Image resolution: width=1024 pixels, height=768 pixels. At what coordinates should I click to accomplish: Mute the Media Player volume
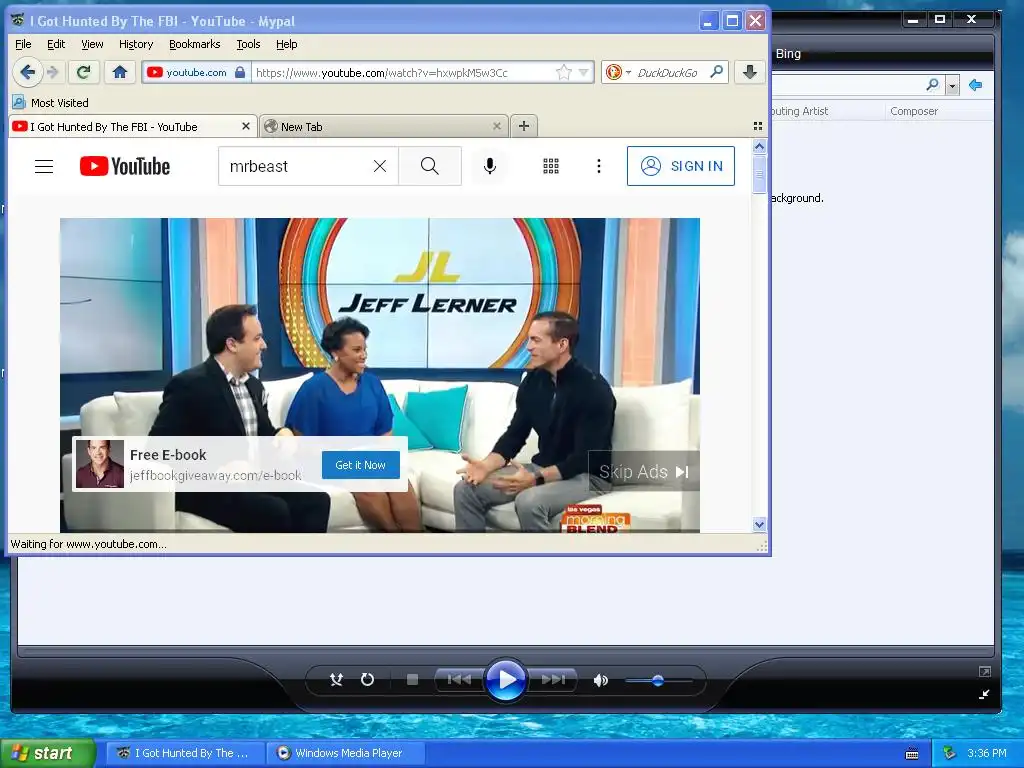tap(600, 680)
